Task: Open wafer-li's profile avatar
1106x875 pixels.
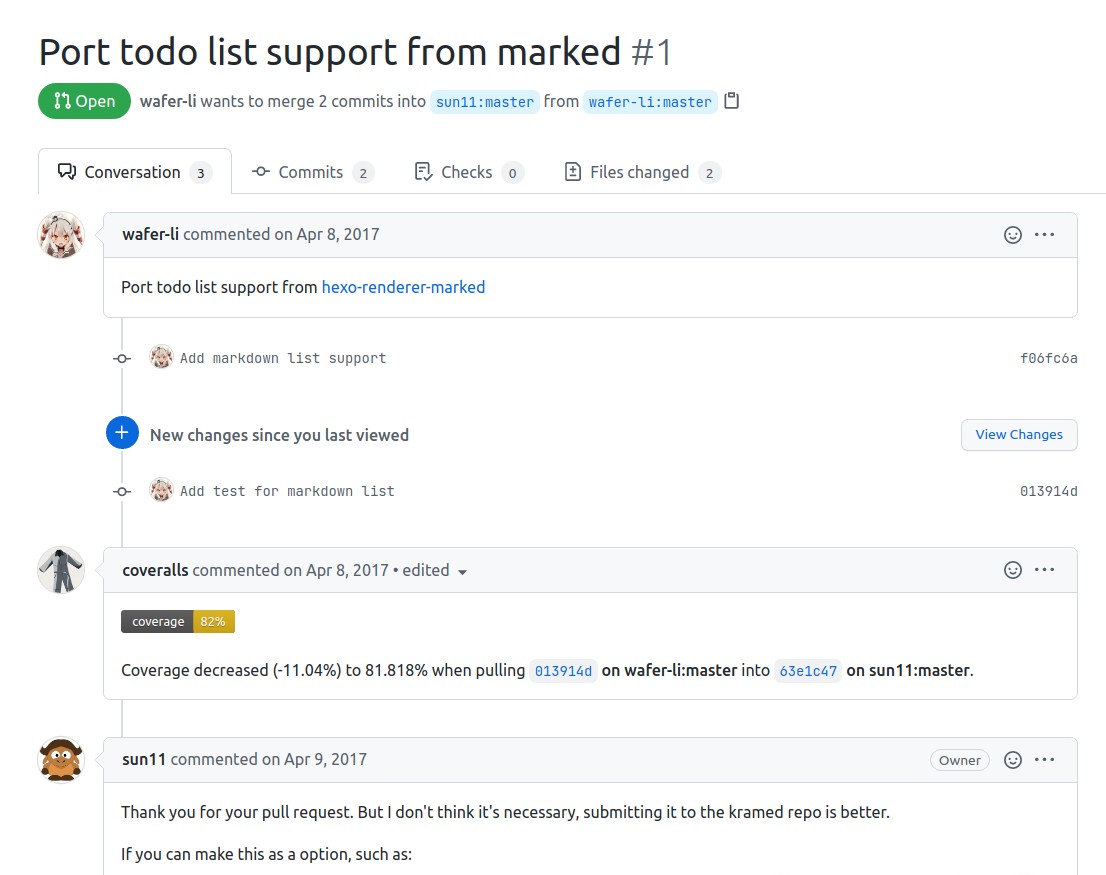Action: tap(61, 236)
